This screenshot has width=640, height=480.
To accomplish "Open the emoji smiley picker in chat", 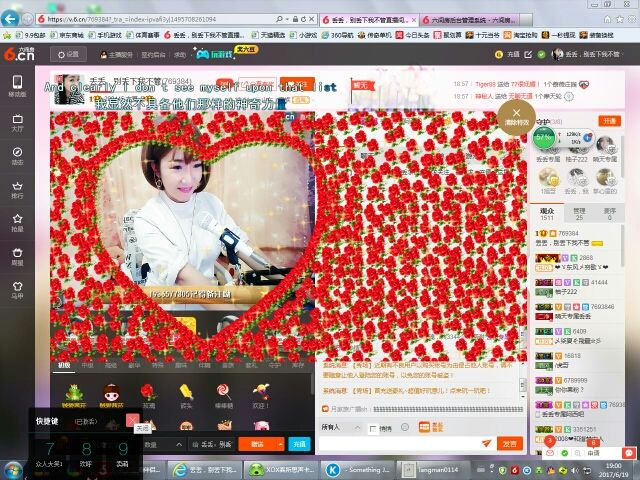I will (x=404, y=427).
